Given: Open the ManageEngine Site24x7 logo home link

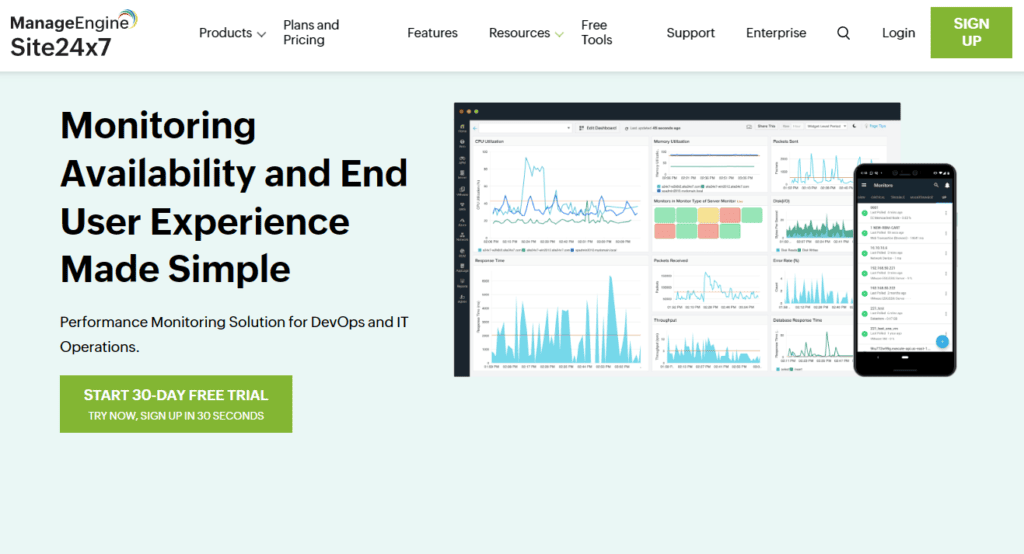Looking at the screenshot, I should click(x=74, y=34).
